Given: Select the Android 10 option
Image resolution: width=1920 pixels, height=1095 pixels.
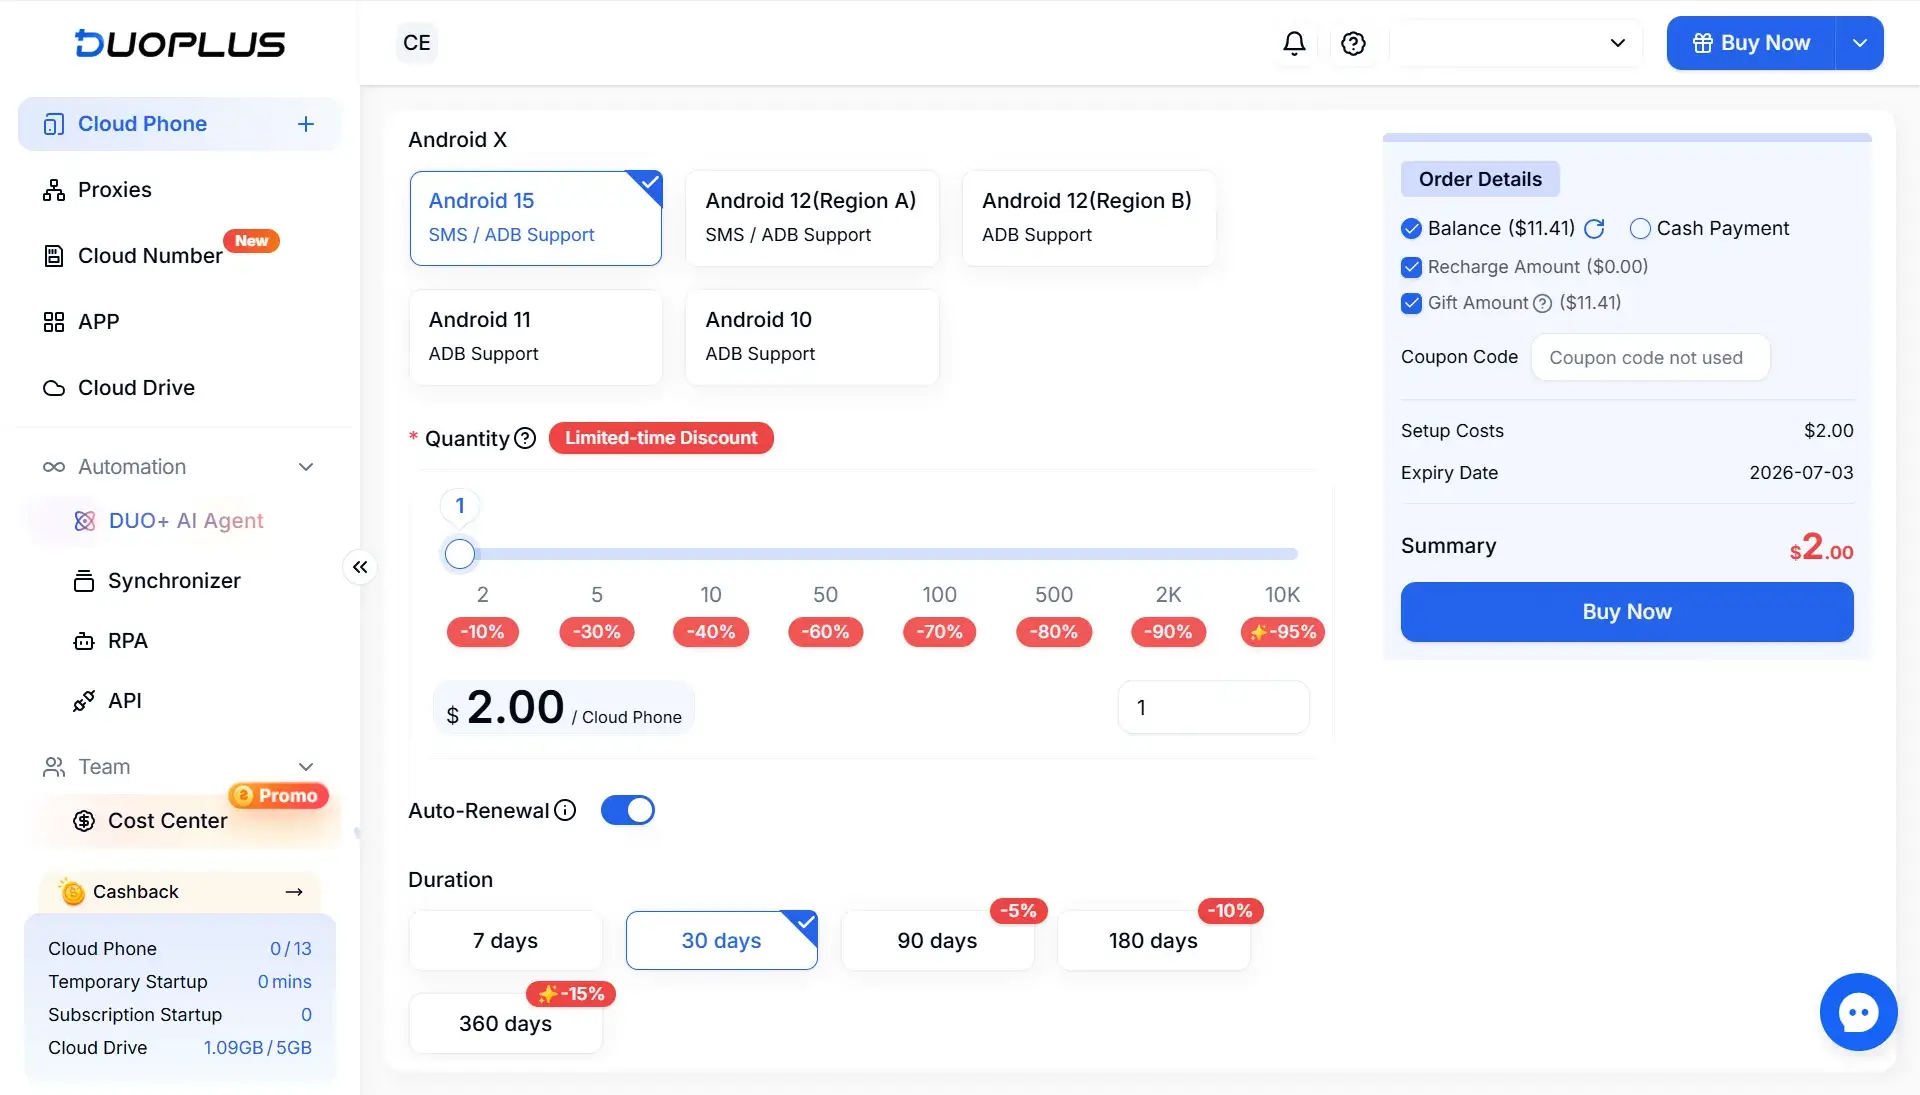Looking at the screenshot, I should [x=812, y=337].
